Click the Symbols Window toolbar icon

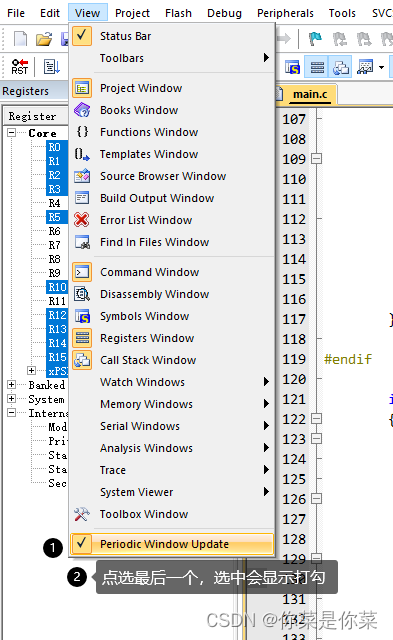tap(292, 67)
